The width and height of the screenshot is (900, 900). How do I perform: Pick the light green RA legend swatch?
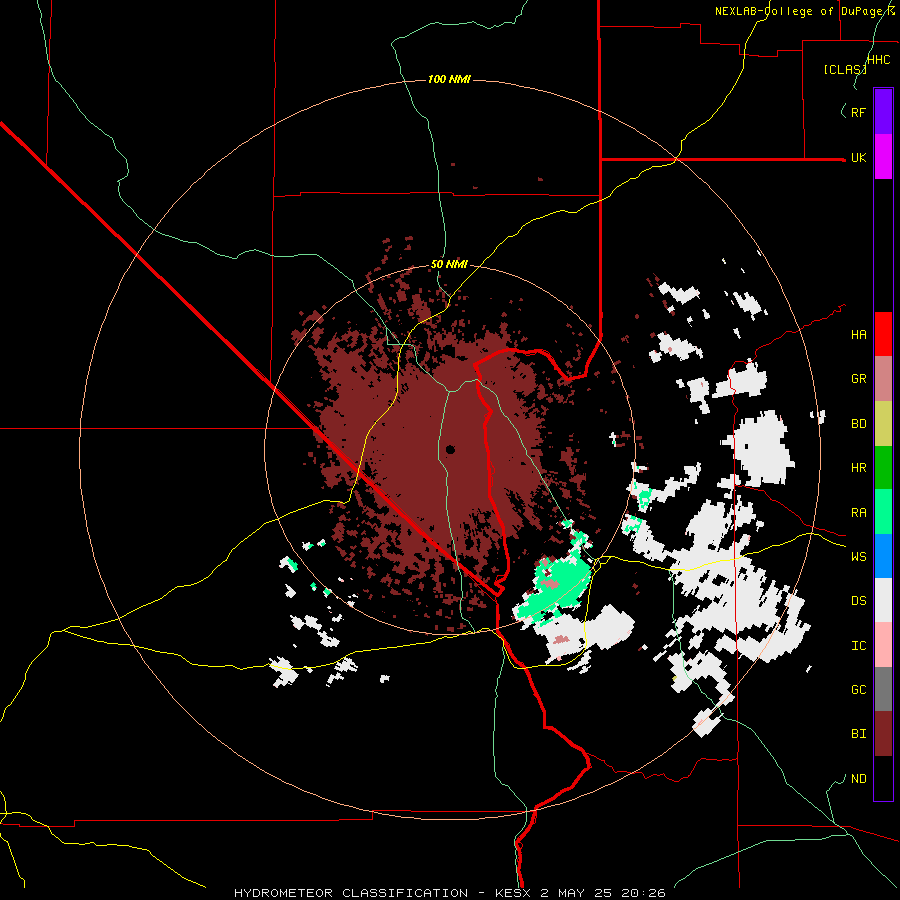coord(883,512)
